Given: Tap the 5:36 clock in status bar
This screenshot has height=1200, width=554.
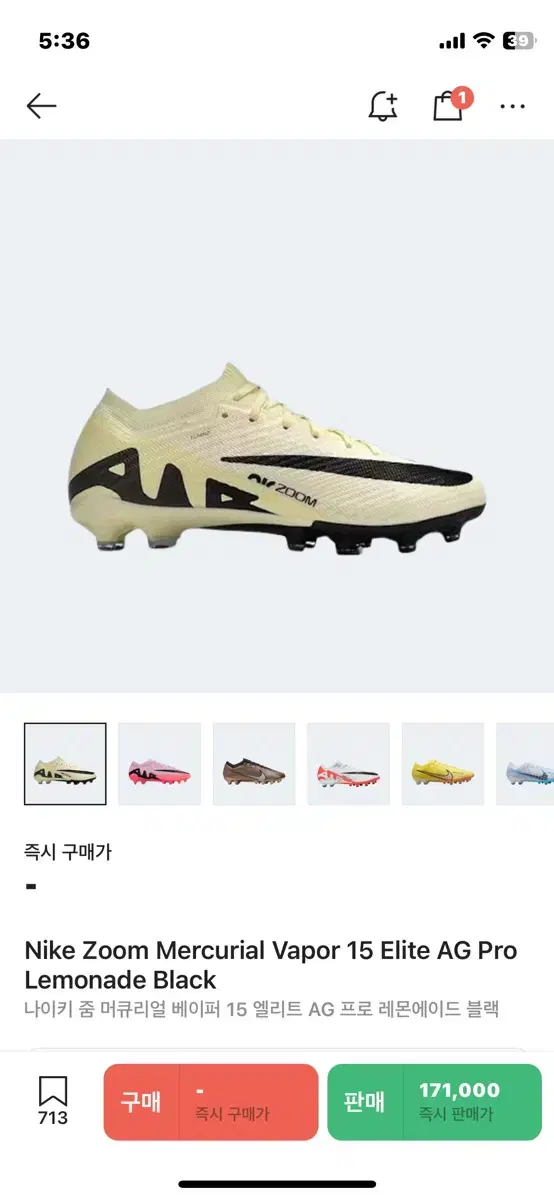Looking at the screenshot, I should (x=64, y=41).
